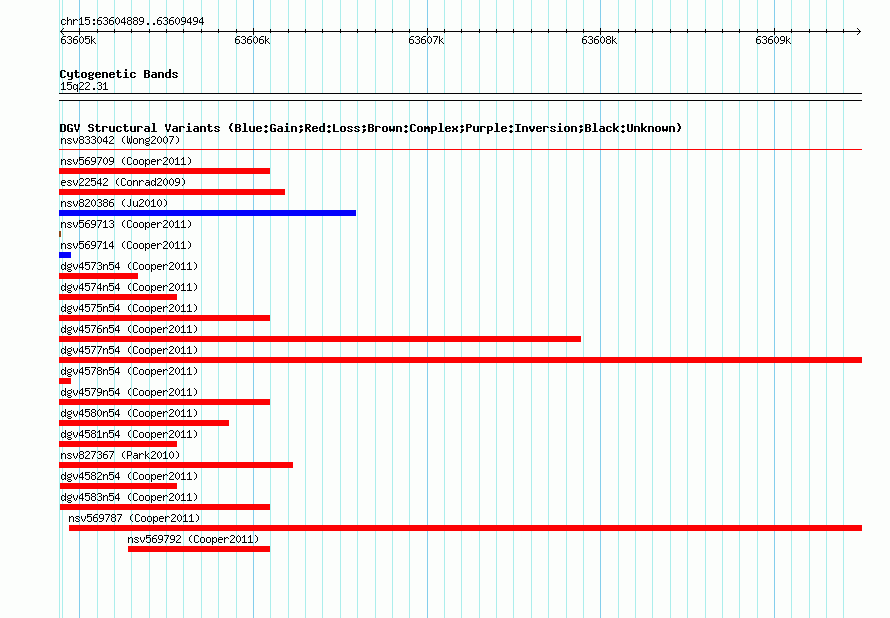Click the blue nsv820386 (Ju2010) gain bar
890x618 pixels.
[x=208, y=213]
